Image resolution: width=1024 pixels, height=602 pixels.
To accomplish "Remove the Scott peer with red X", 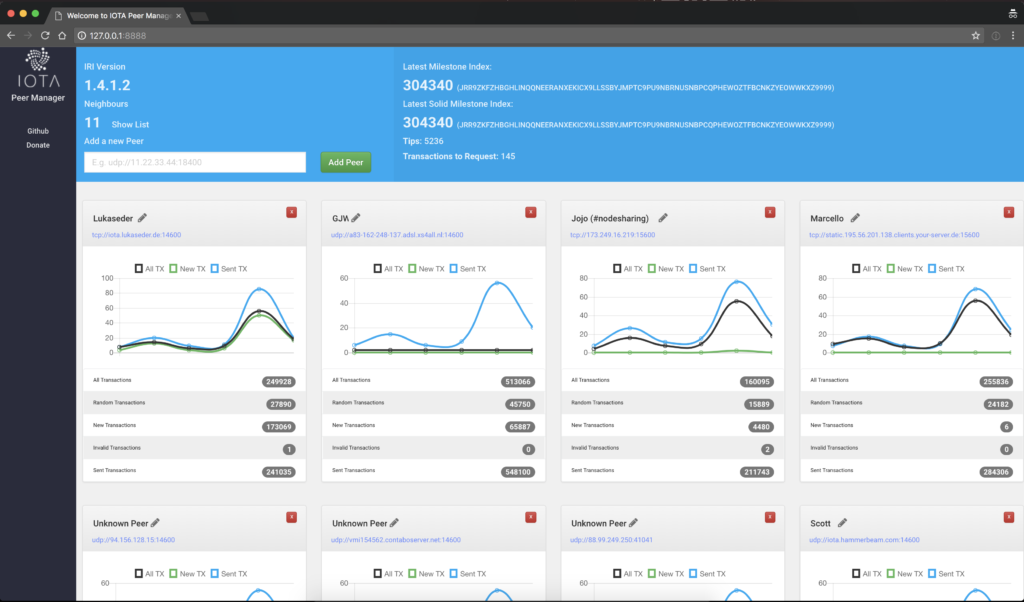I will 1009,517.
